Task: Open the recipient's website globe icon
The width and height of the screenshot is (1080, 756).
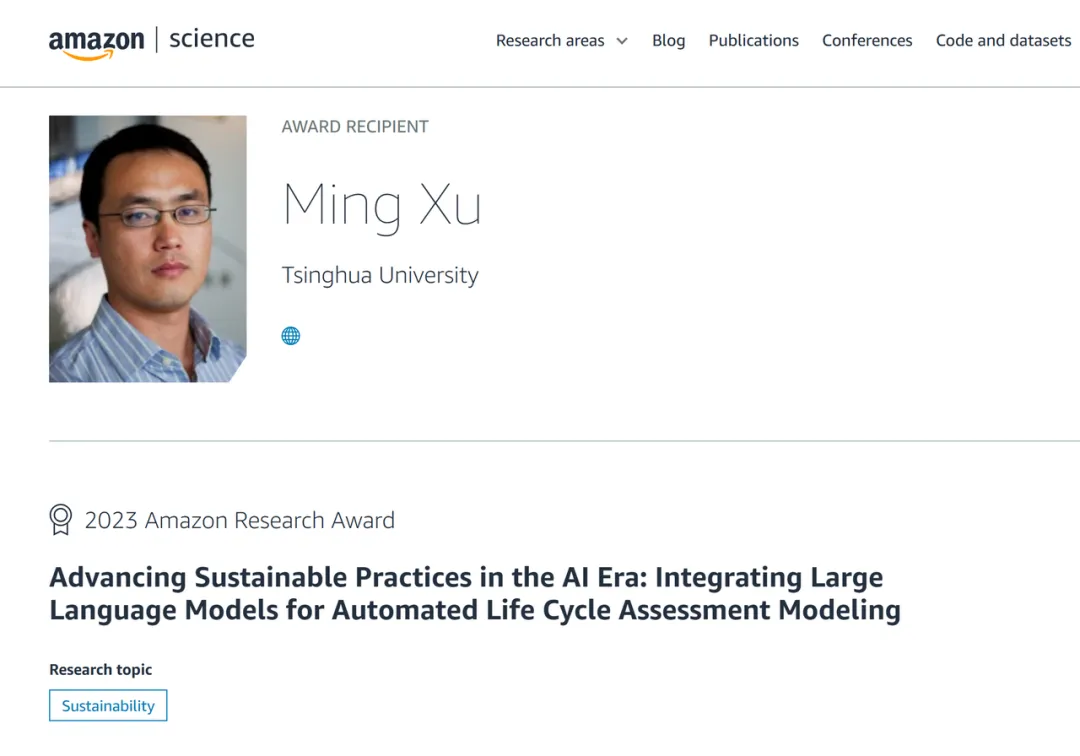Action: click(x=291, y=336)
